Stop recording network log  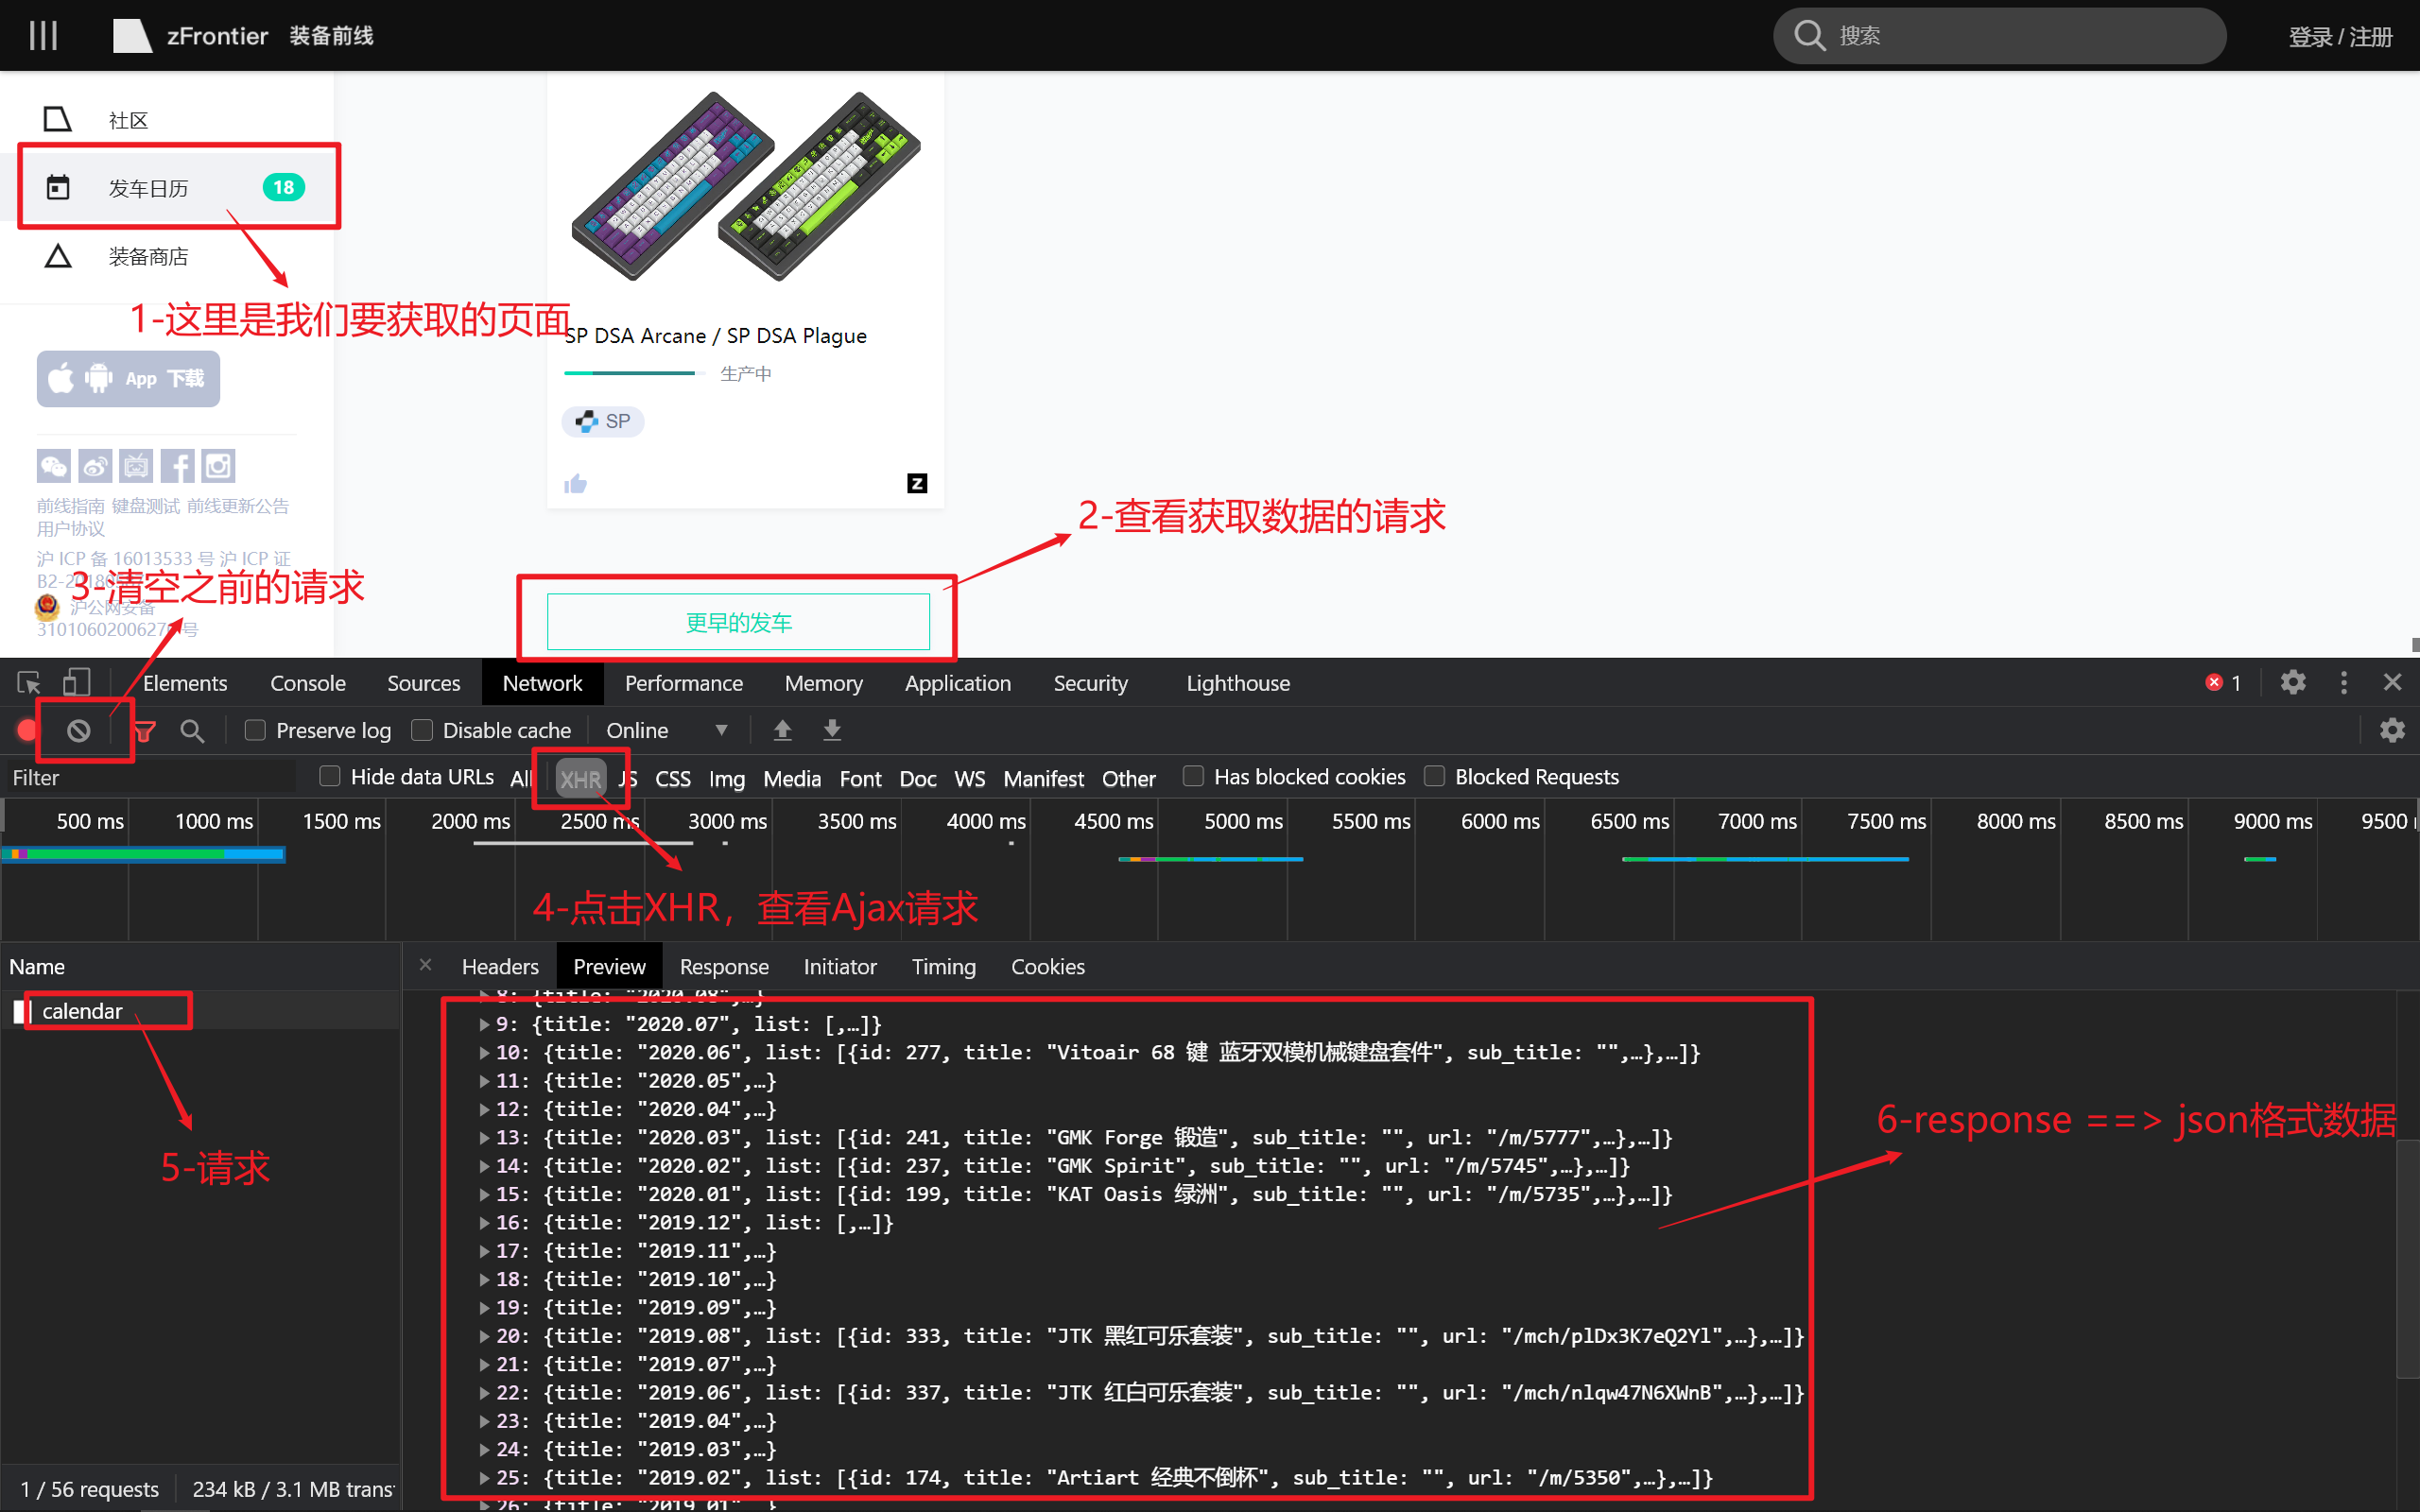pyautogui.click(x=28, y=731)
